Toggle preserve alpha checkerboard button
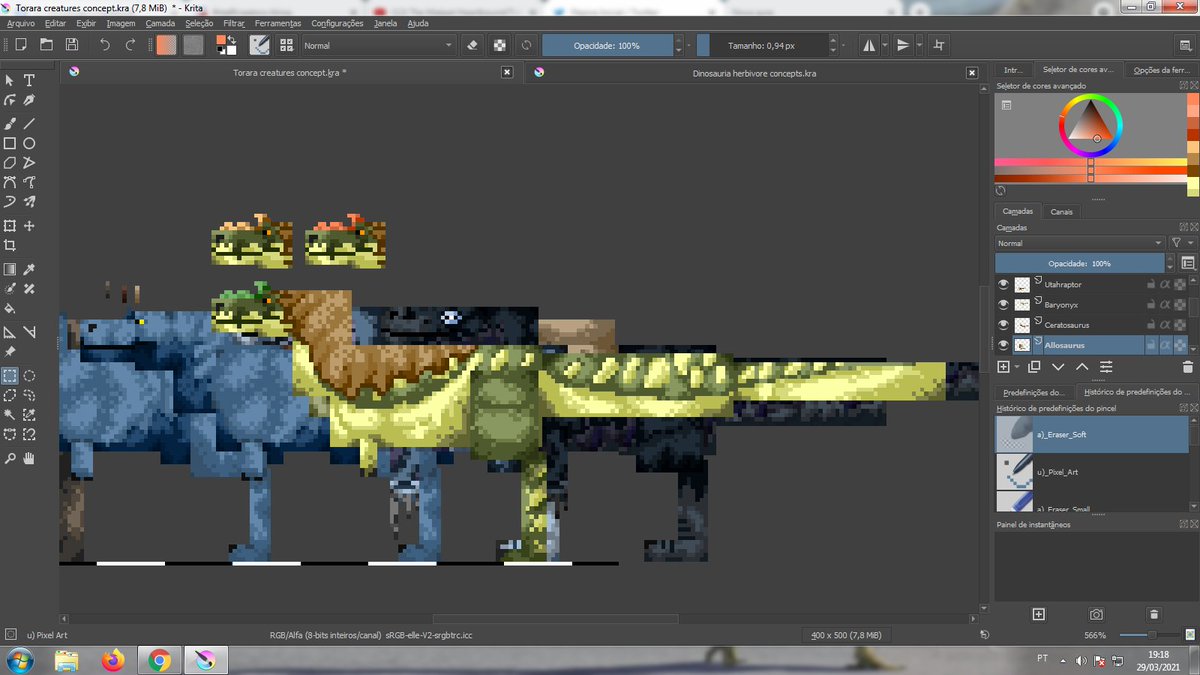This screenshot has width=1200, height=675. pos(500,45)
